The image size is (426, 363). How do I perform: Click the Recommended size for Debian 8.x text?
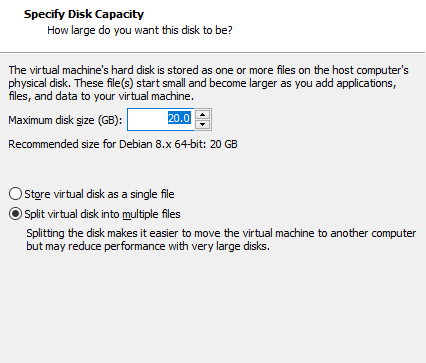[x=123, y=144]
